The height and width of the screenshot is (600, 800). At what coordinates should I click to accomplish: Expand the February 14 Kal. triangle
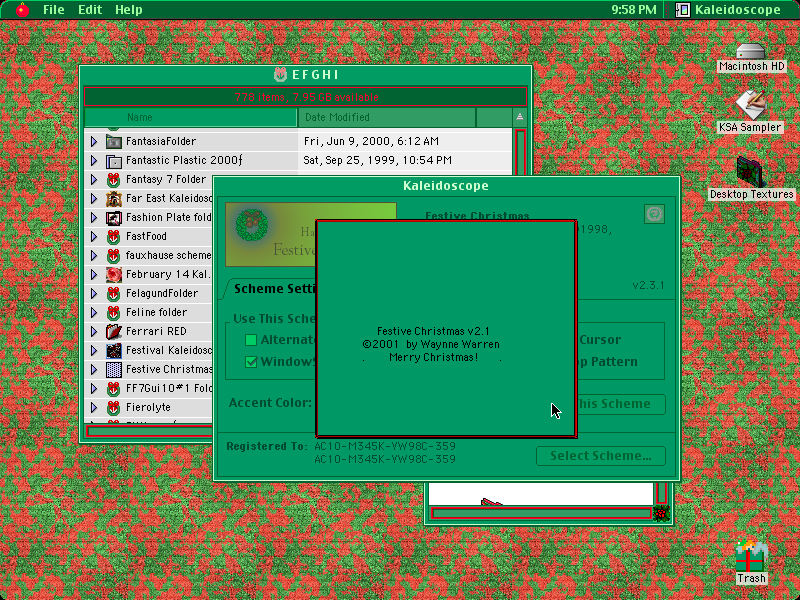(94, 274)
